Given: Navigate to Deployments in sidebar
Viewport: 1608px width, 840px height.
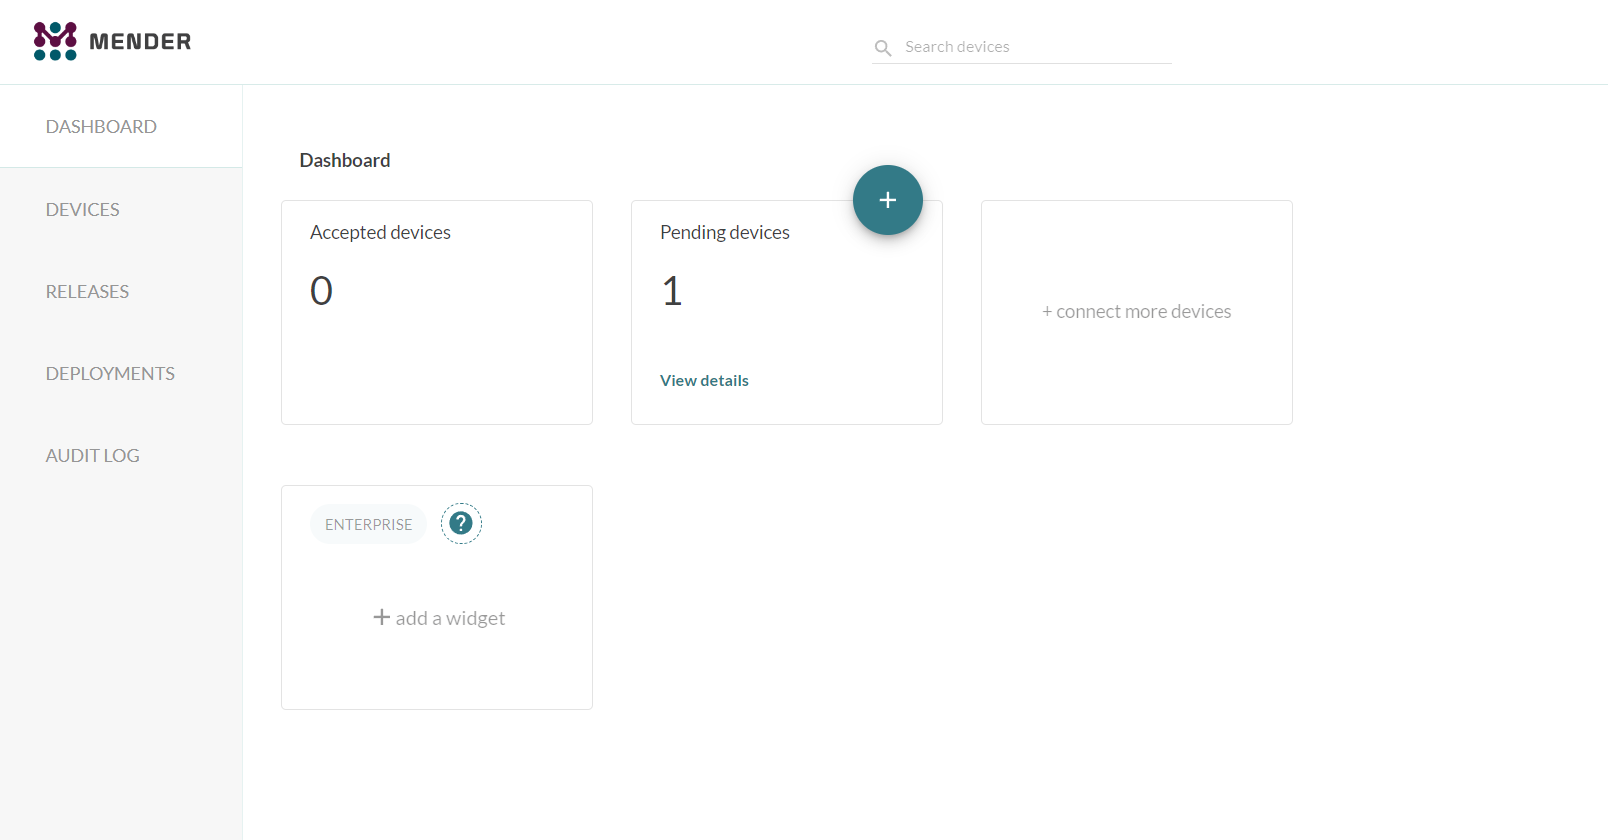Looking at the screenshot, I should 110,374.
